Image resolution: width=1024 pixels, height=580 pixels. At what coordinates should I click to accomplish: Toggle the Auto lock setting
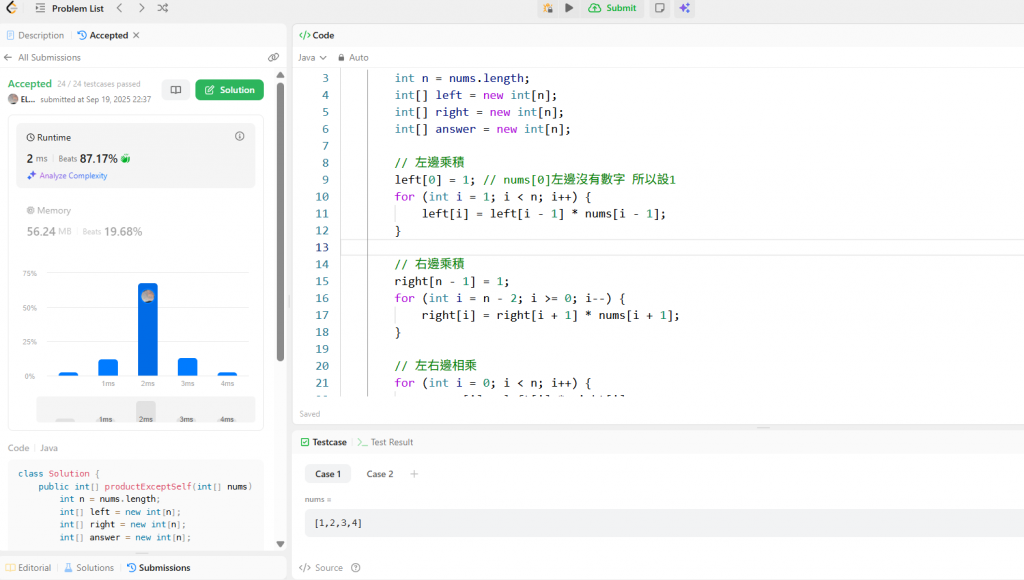click(x=353, y=57)
